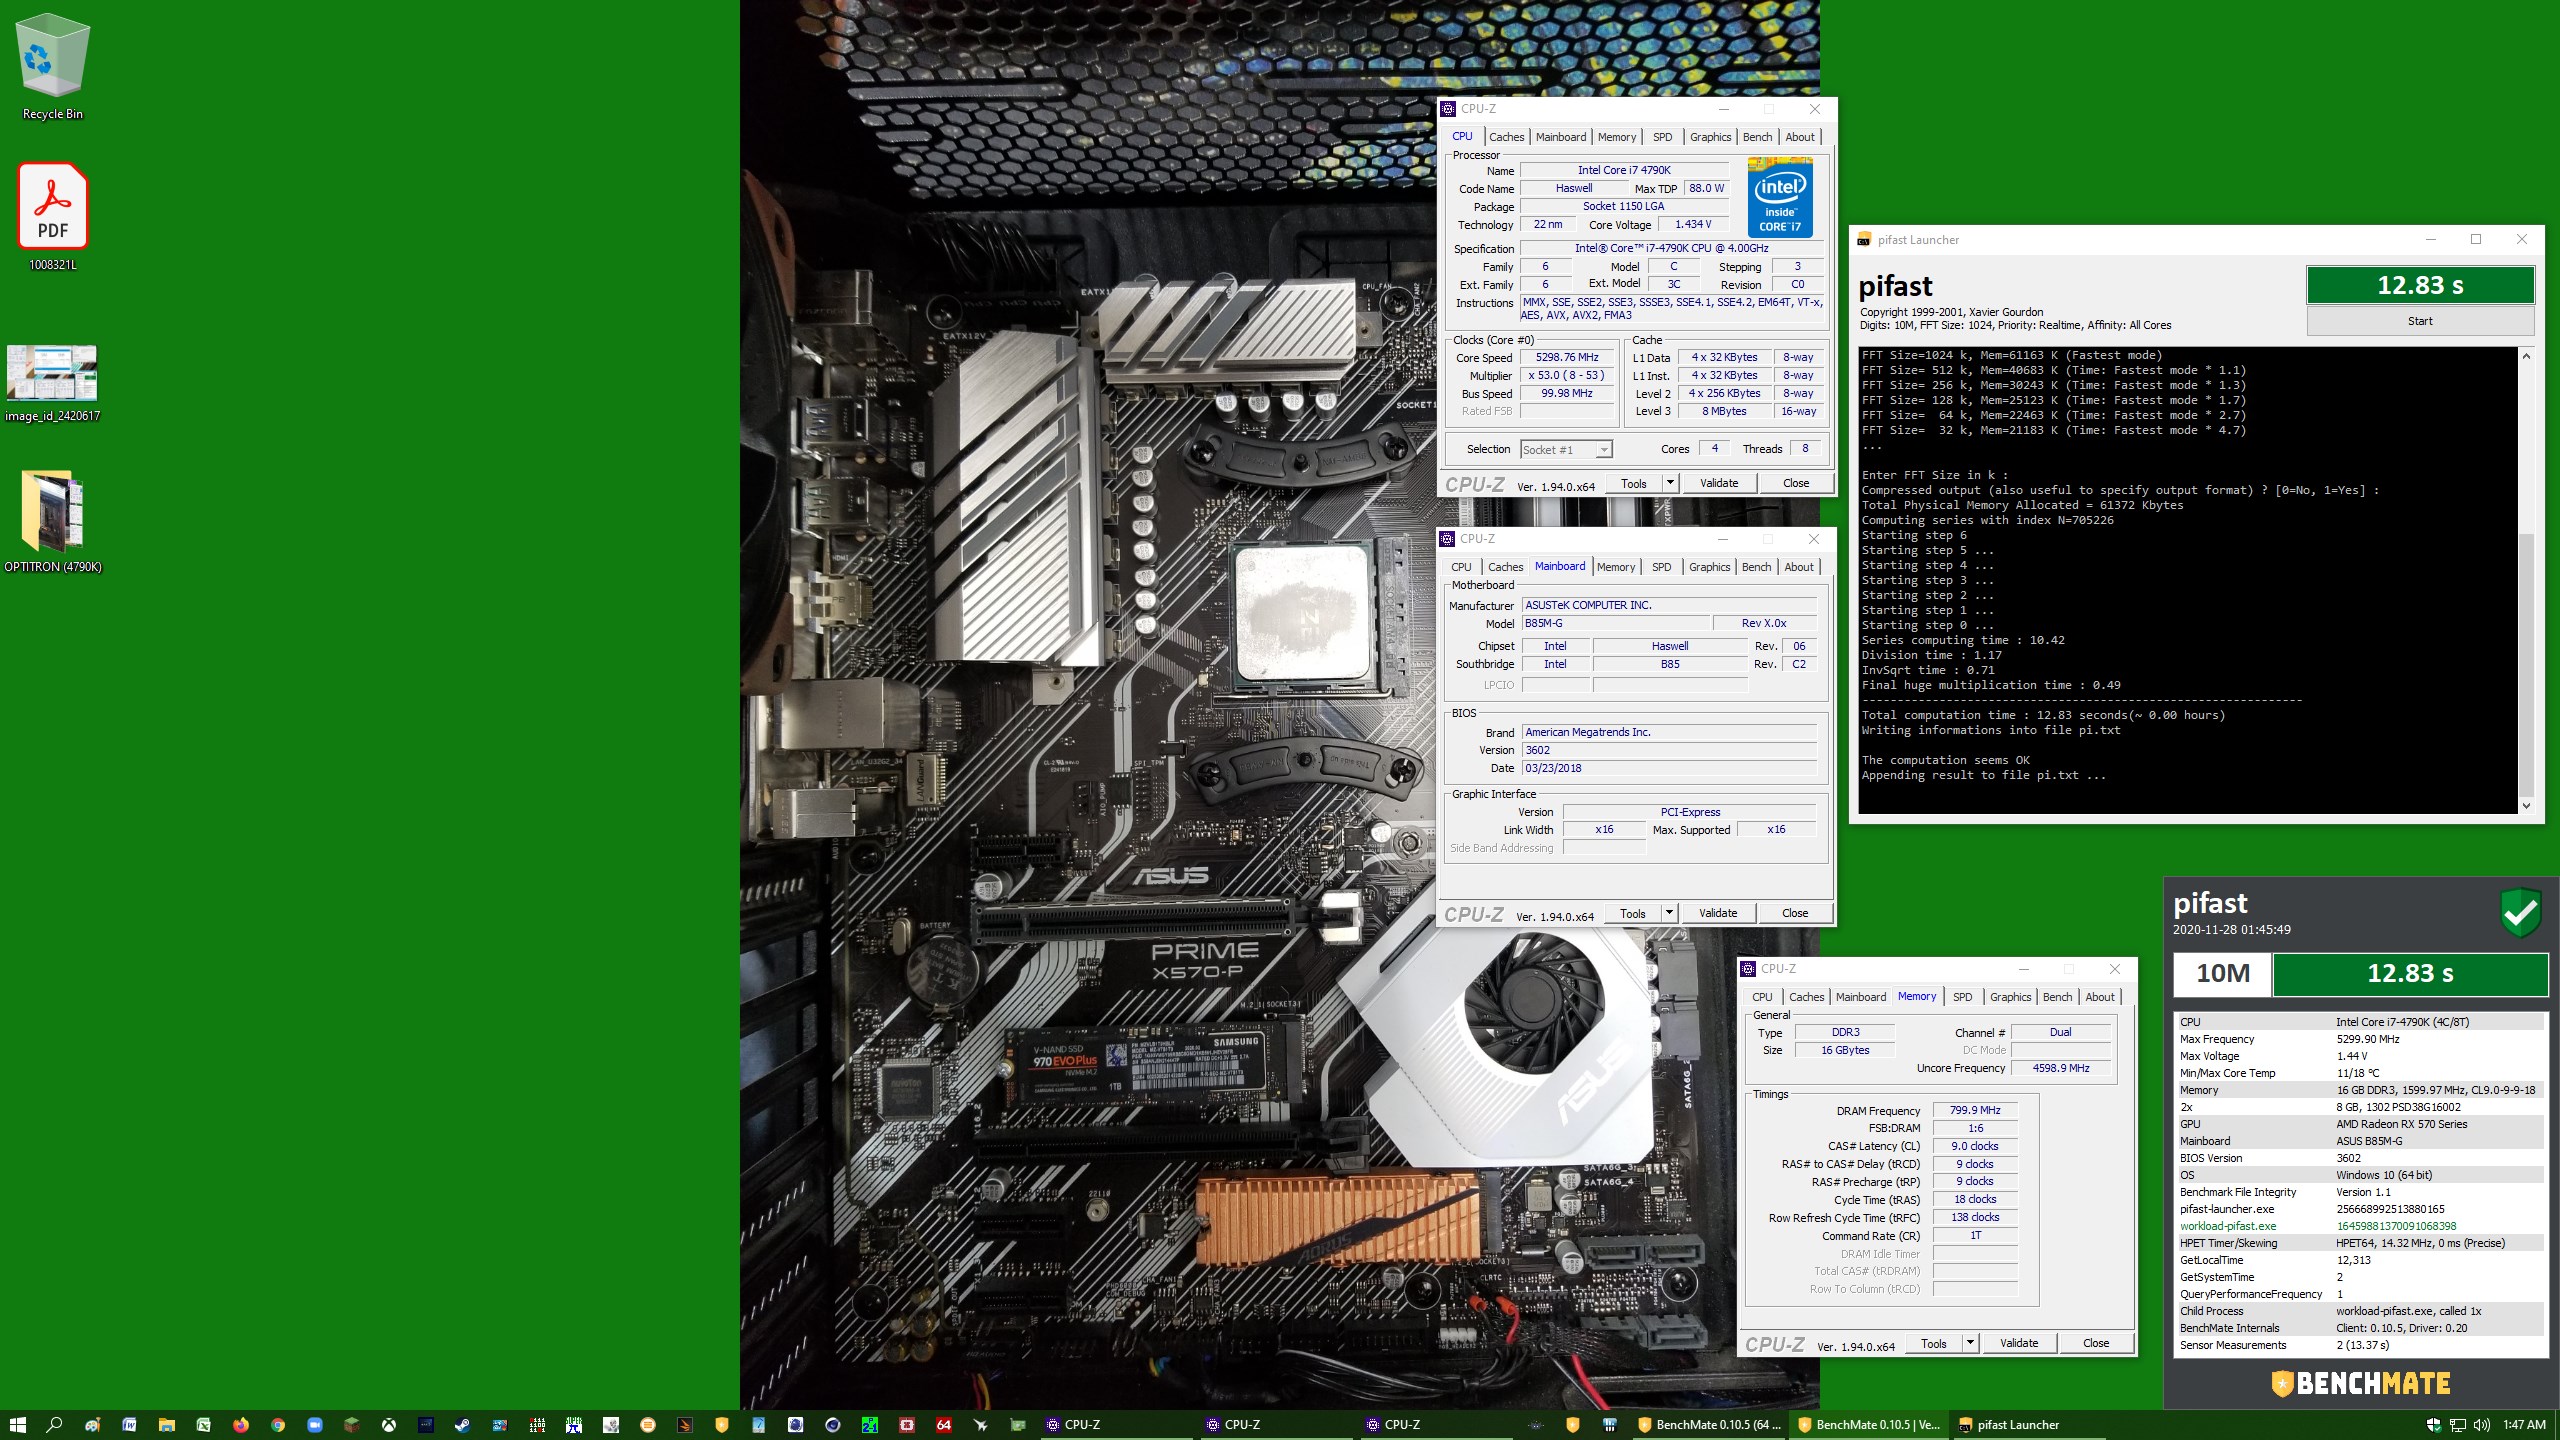The height and width of the screenshot is (1440, 2560).
Task: Show calendar via 1:47 AM clock
Action: 2524,1424
